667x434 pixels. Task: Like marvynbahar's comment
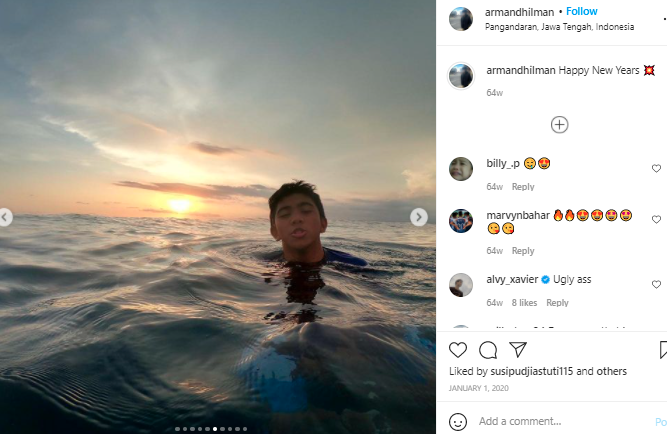[x=656, y=220]
